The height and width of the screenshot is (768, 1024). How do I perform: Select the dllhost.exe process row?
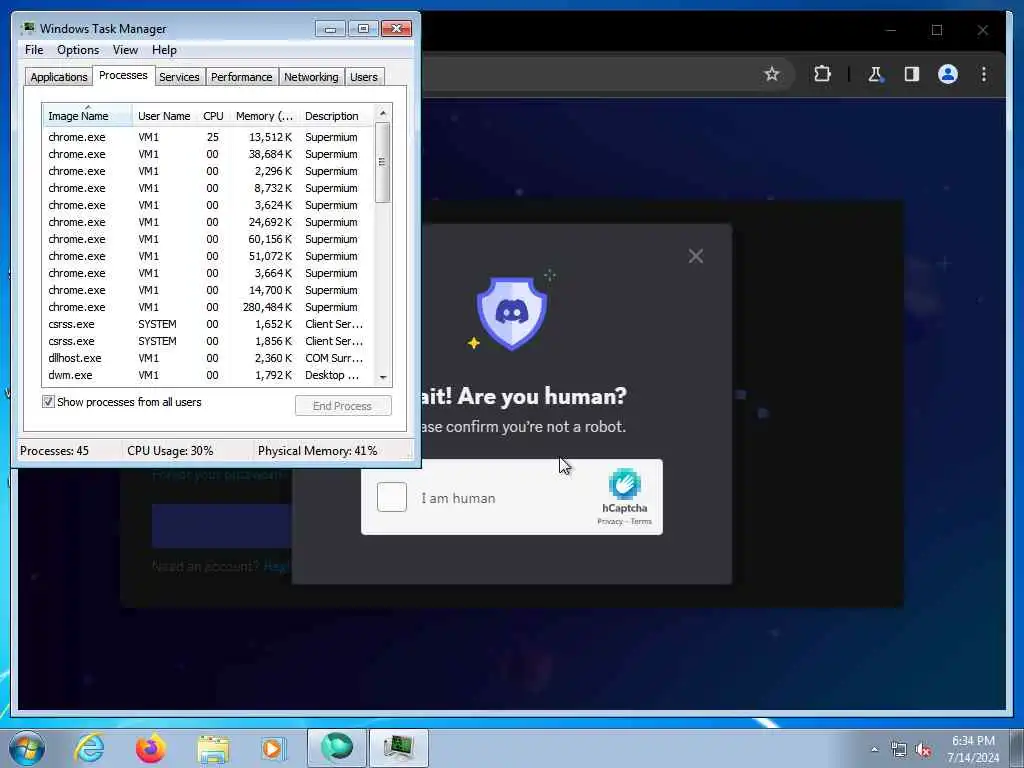click(209, 358)
